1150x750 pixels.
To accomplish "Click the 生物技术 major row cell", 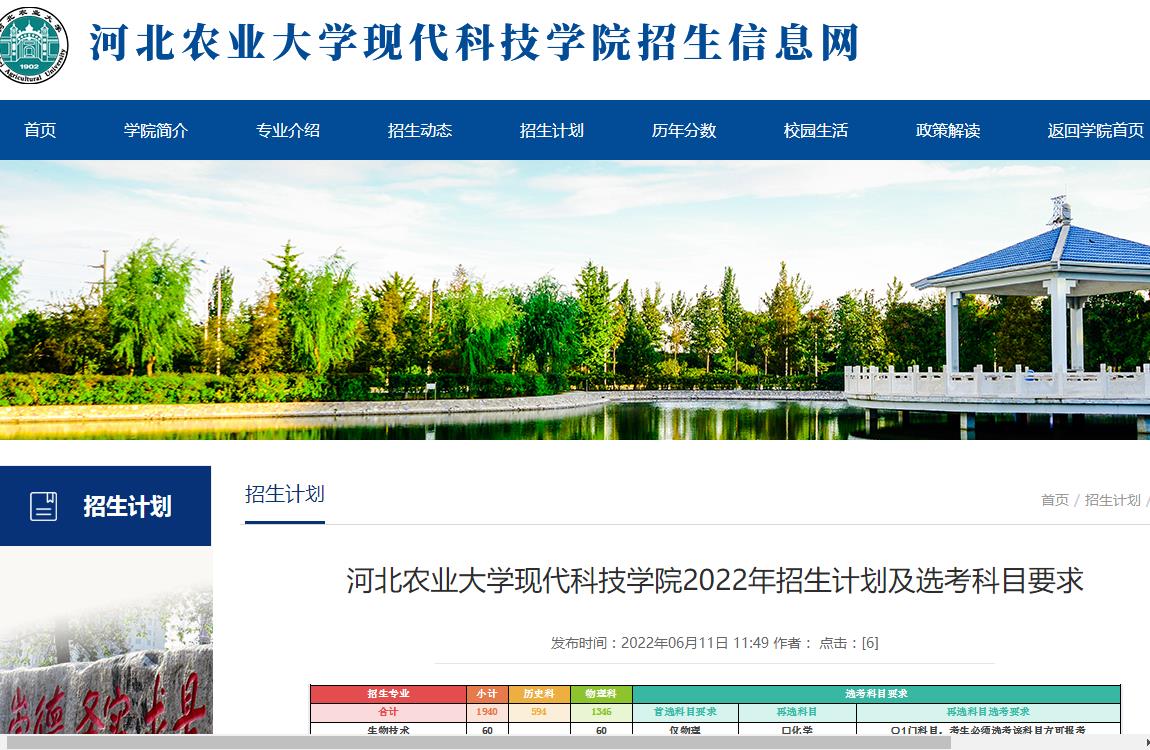I will (389, 729).
